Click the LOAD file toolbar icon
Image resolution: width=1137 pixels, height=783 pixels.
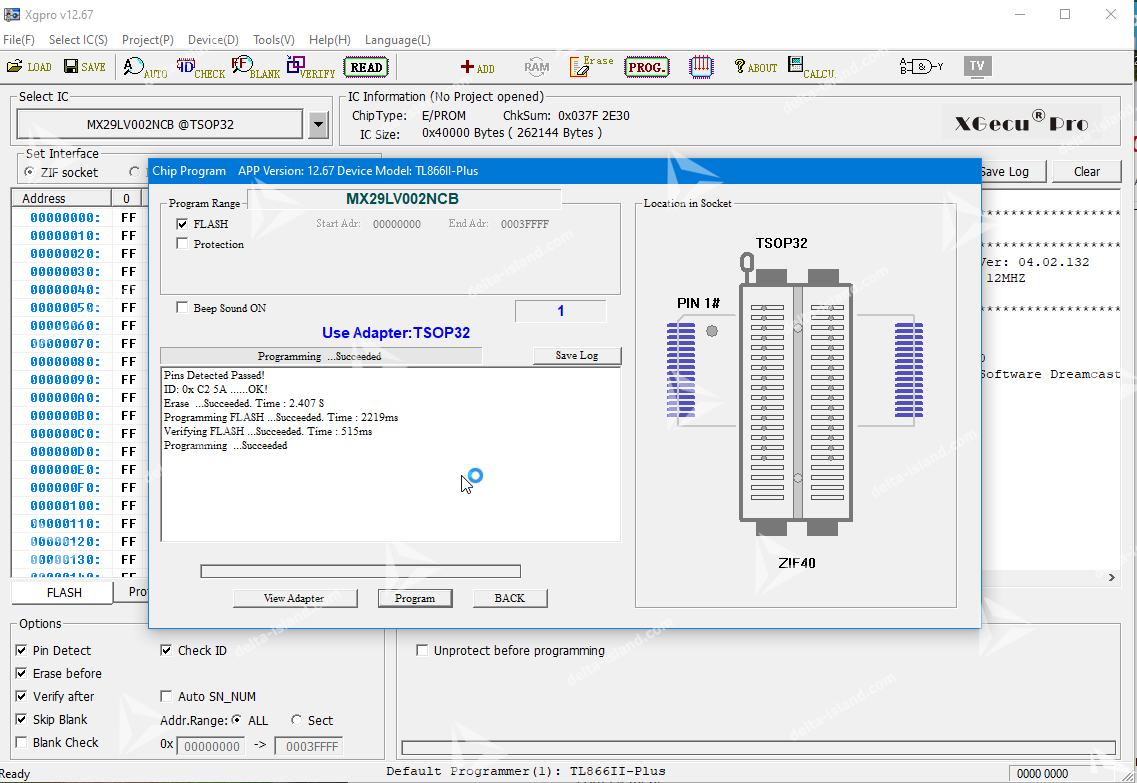coord(29,67)
